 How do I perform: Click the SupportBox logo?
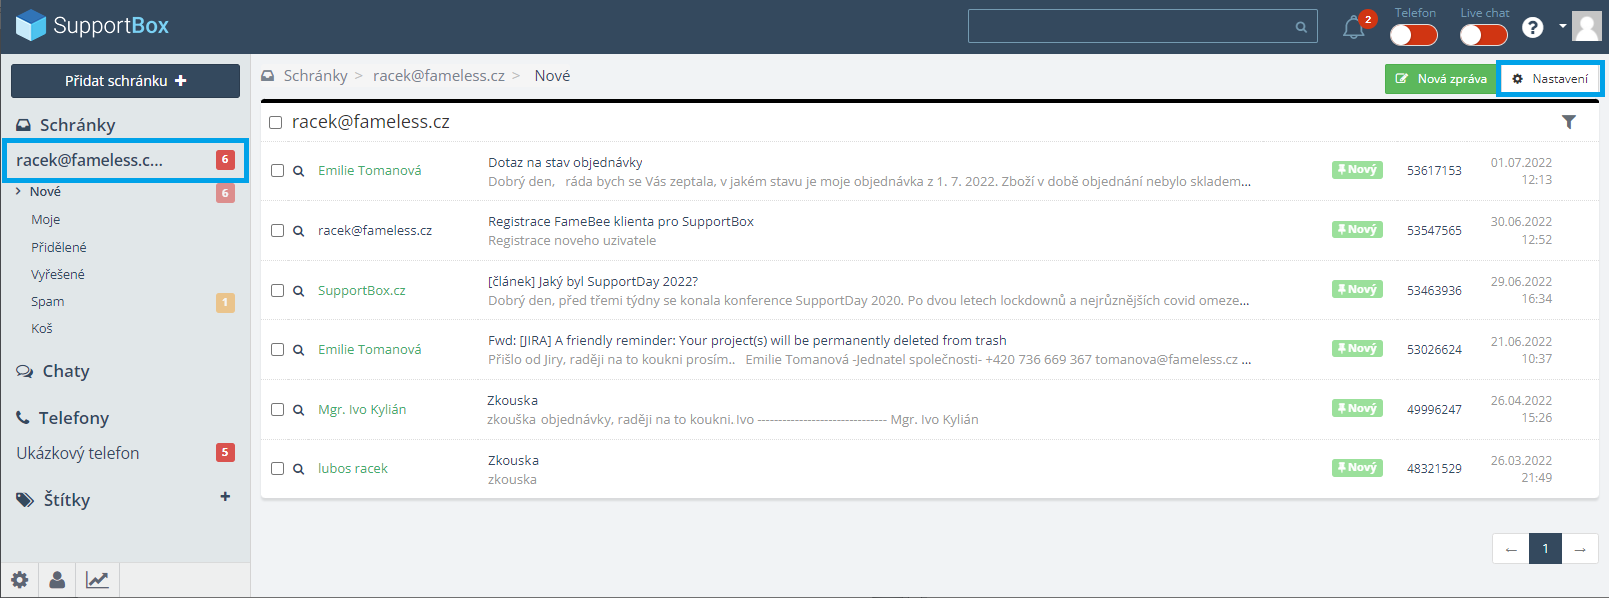pos(92,25)
